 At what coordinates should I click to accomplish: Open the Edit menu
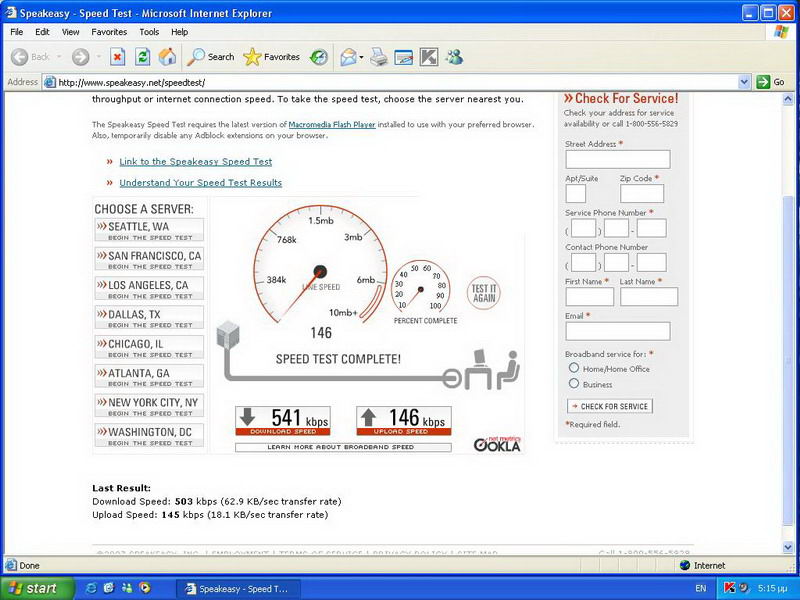[42, 32]
